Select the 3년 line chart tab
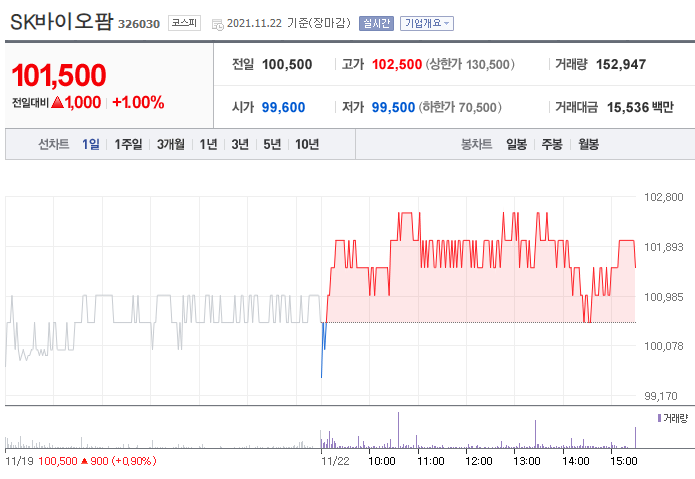695x479 pixels. pyautogui.click(x=240, y=144)
